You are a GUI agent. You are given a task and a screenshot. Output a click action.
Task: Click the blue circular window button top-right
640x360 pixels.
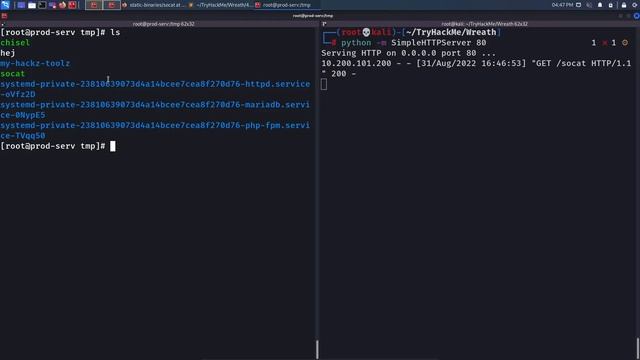pos(636,16)
